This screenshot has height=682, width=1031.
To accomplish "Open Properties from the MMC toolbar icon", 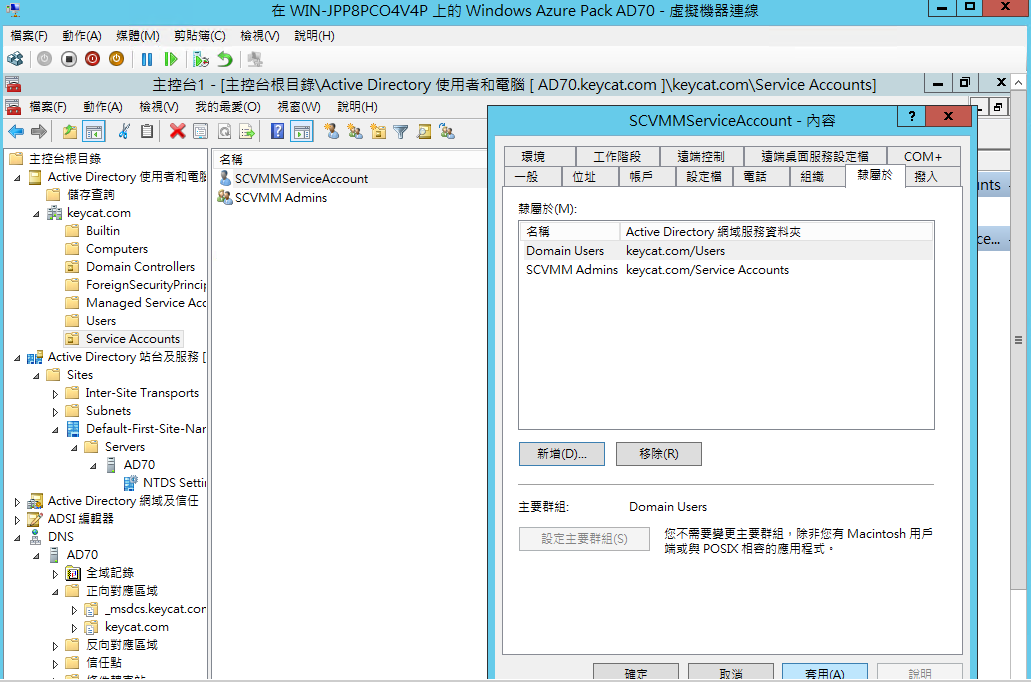I will (x=201, y=132).
